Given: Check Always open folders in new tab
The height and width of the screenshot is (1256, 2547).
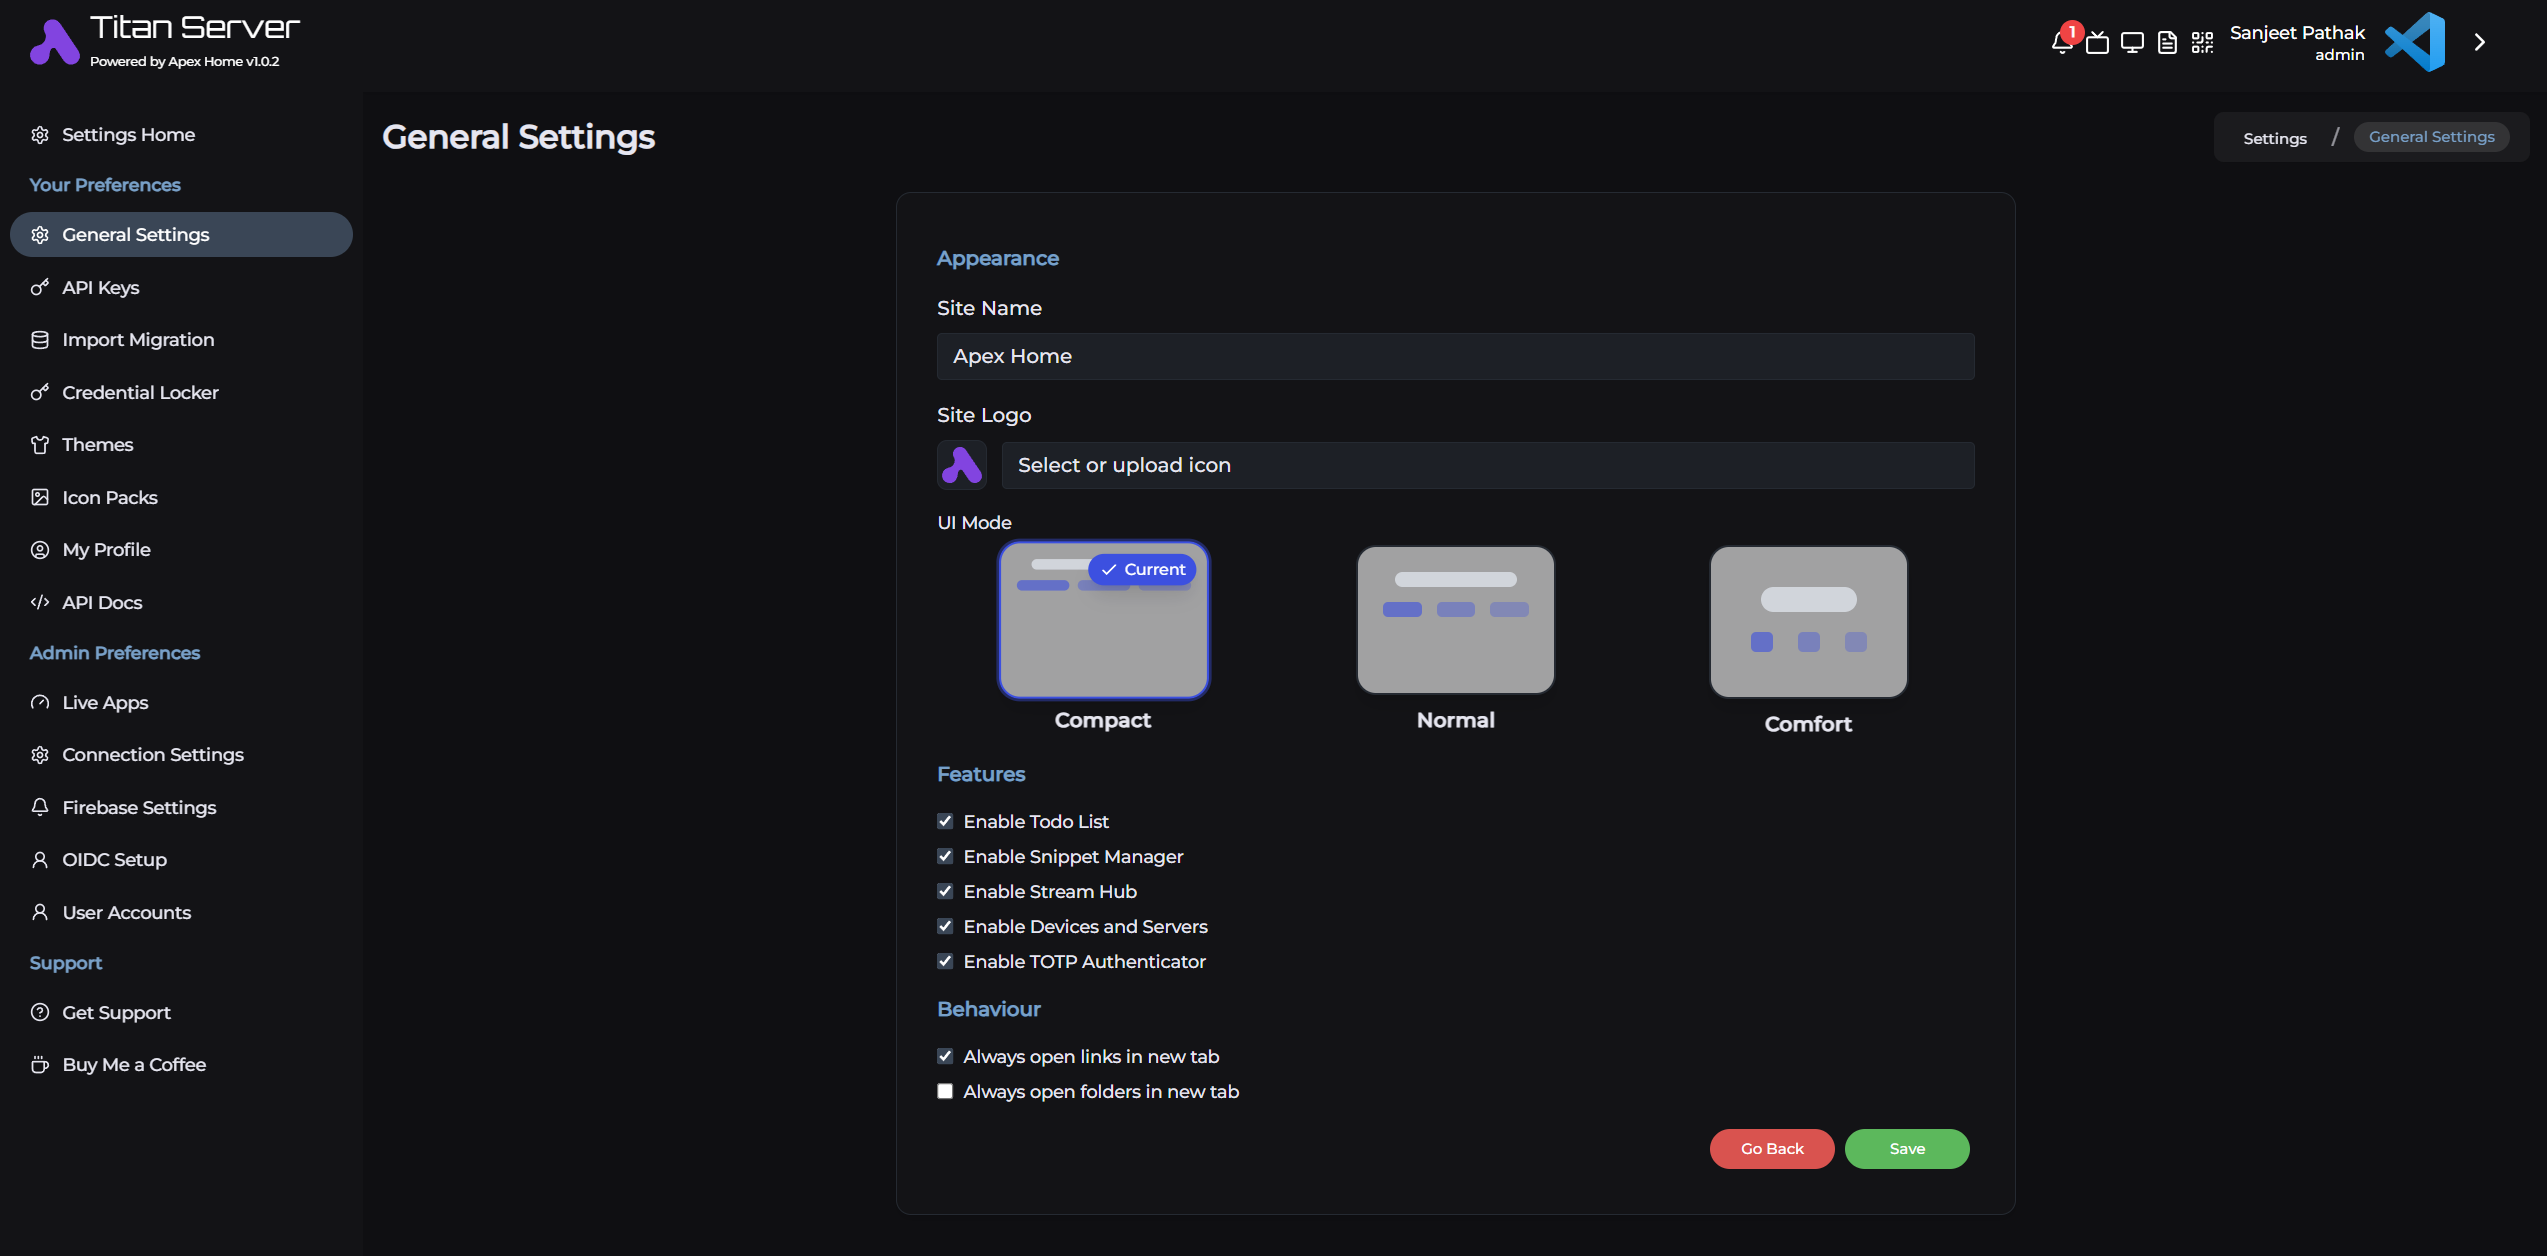Looking at the screenshot, I should tap(945, 1091).
